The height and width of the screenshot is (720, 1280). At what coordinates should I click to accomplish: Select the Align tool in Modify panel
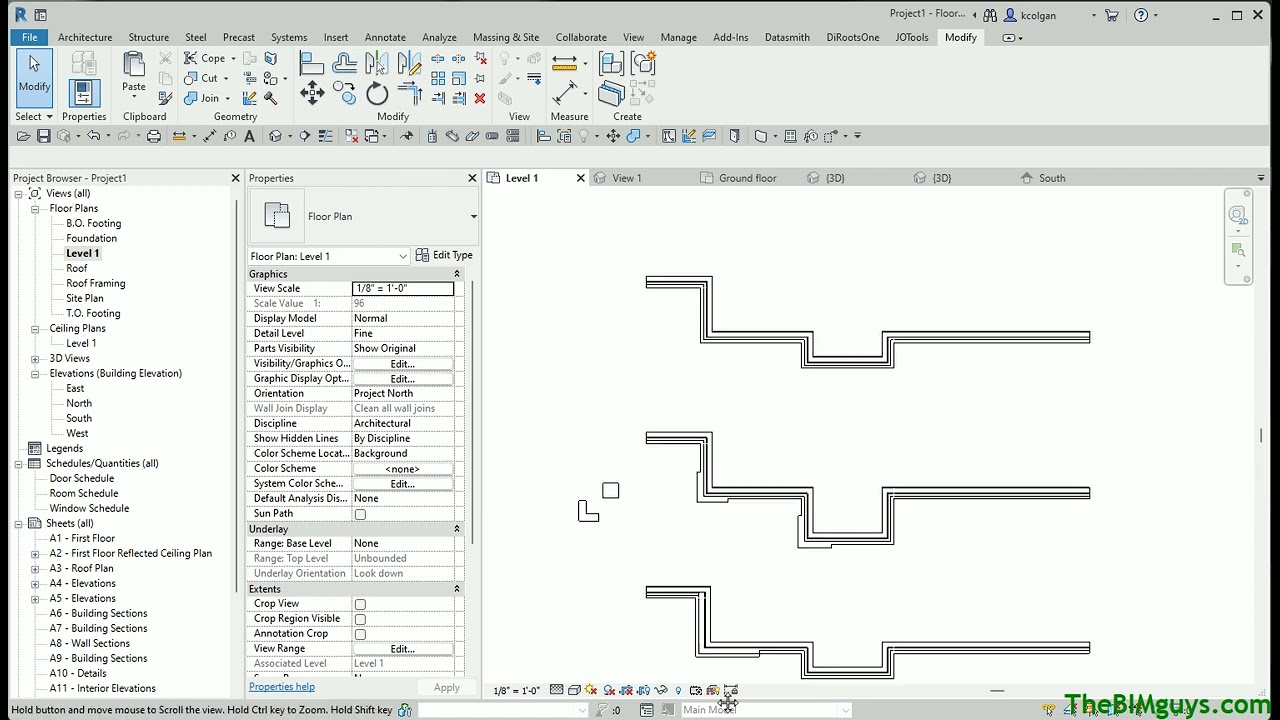pyautogui.click(x=312, y=64)
